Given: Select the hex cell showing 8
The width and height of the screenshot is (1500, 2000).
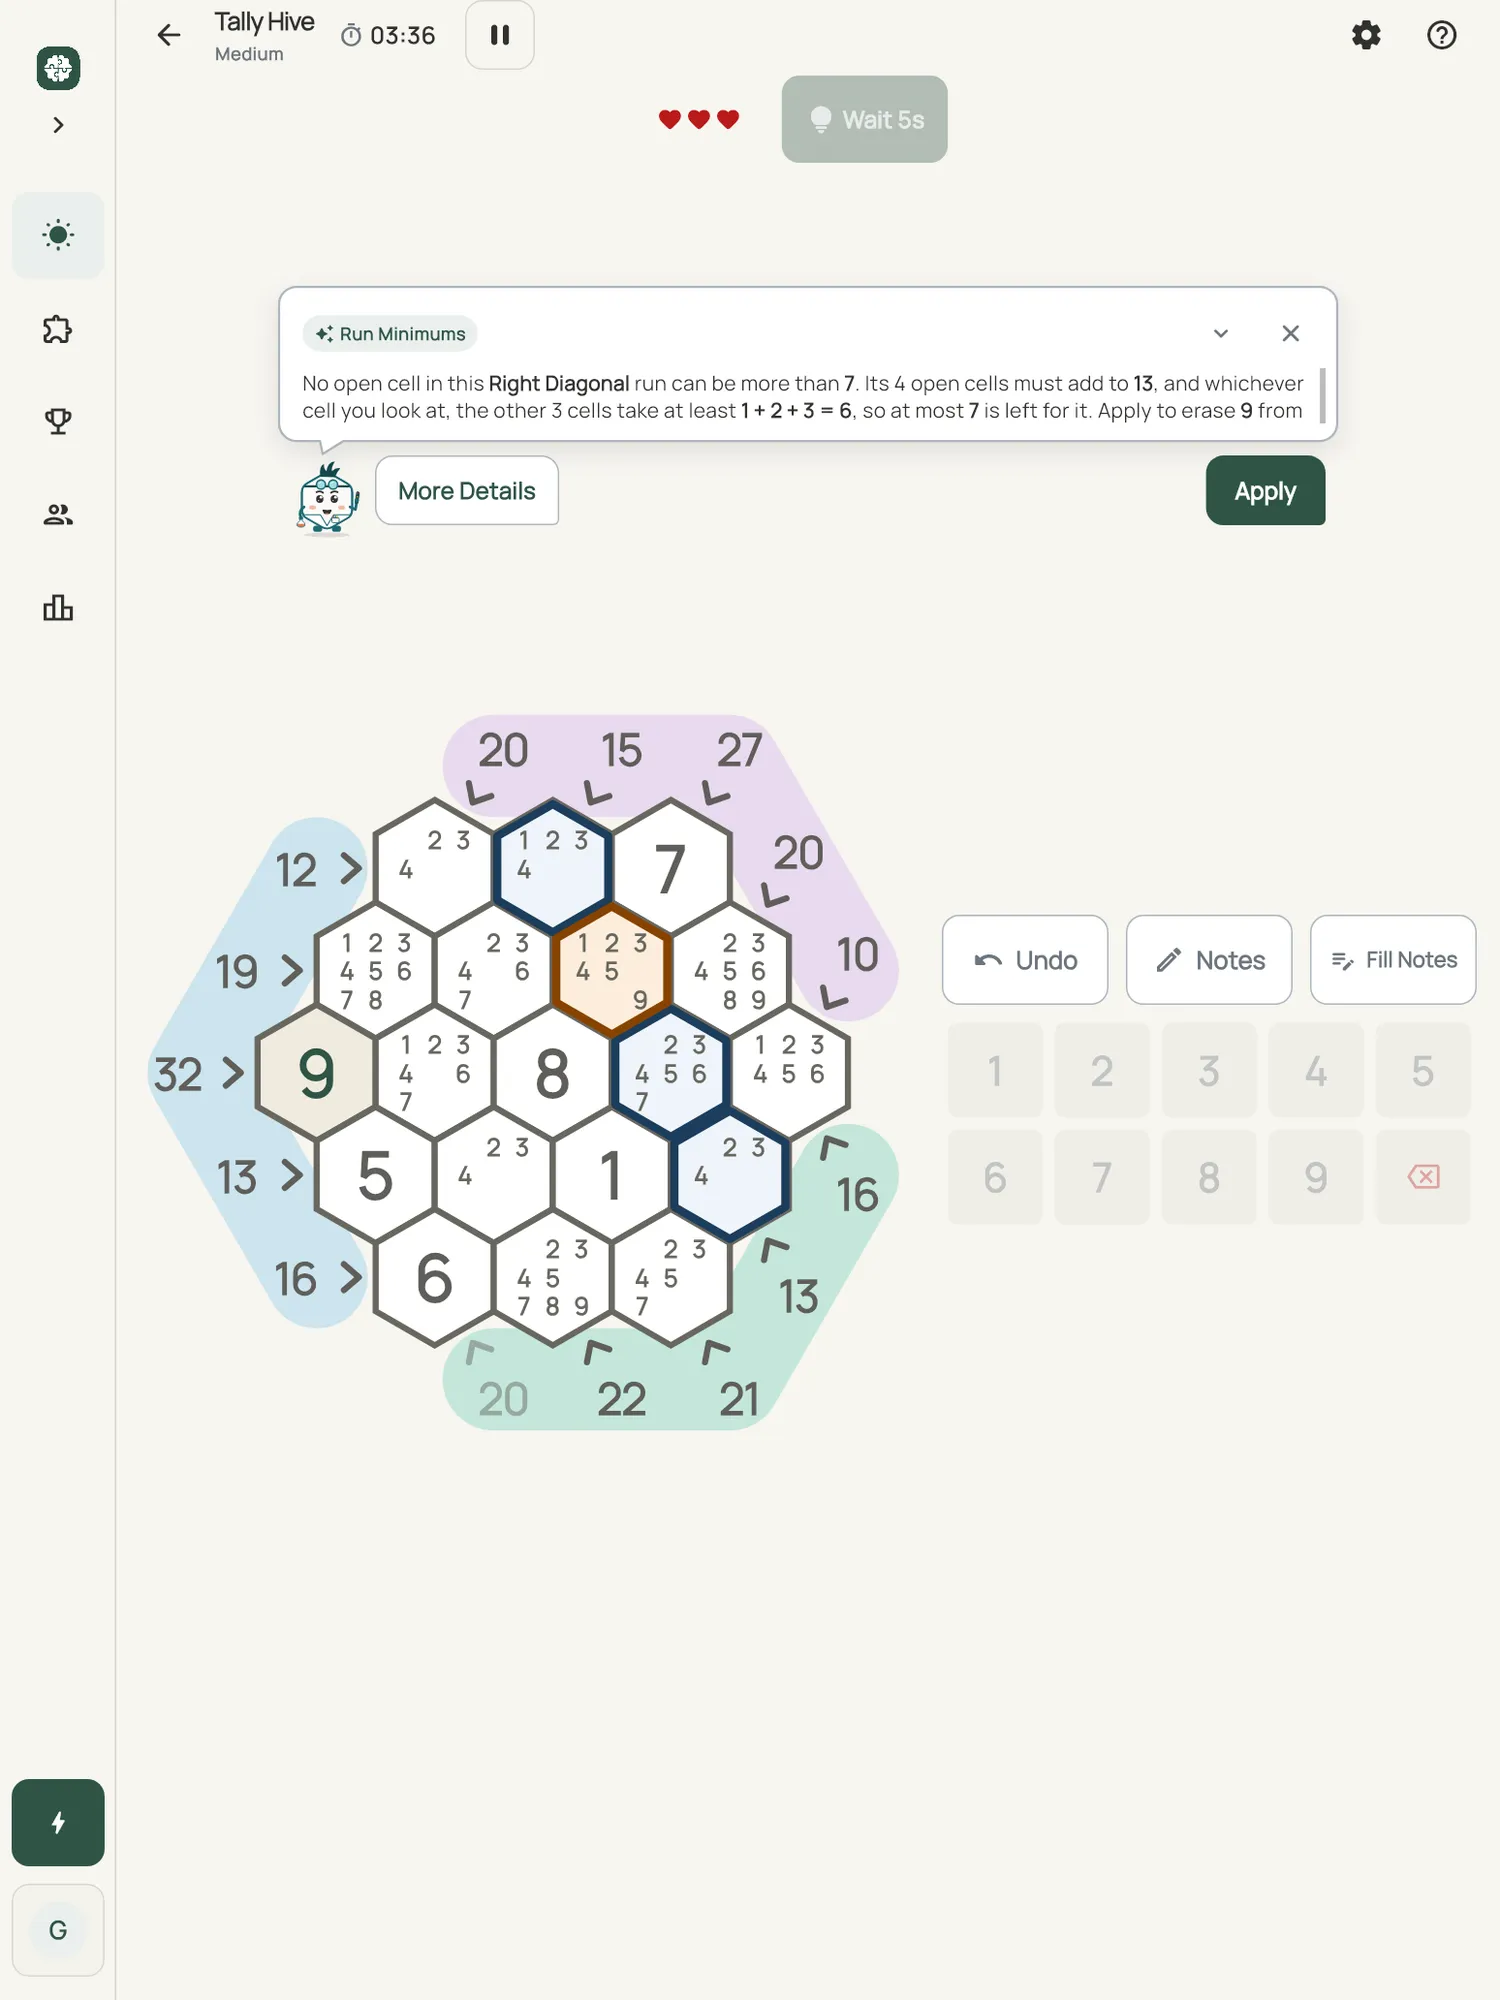Looking at the screenshot, I should tap(553, 1073).
